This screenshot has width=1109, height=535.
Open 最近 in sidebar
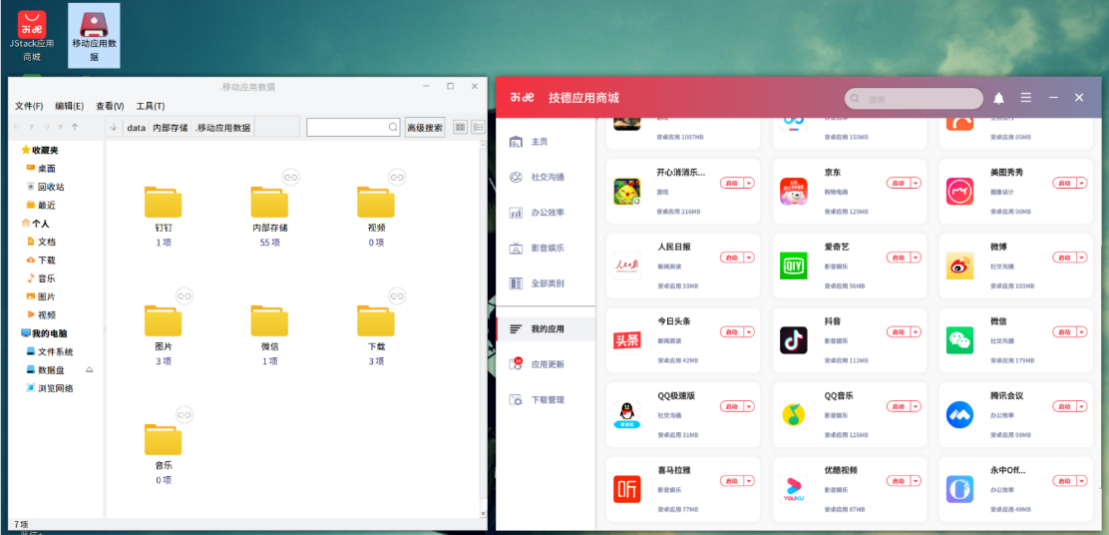pos(41,205)
